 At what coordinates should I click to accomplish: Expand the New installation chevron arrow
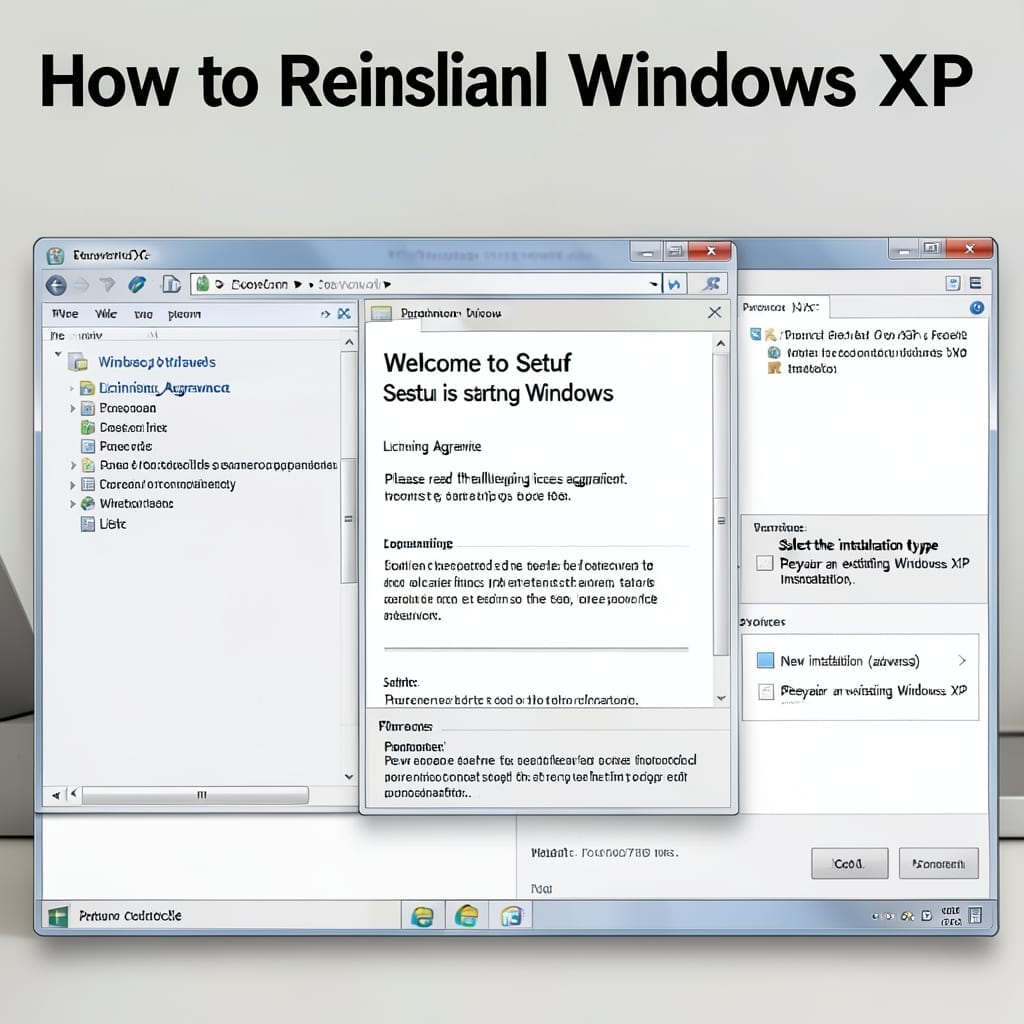click(x=962, y=660)
